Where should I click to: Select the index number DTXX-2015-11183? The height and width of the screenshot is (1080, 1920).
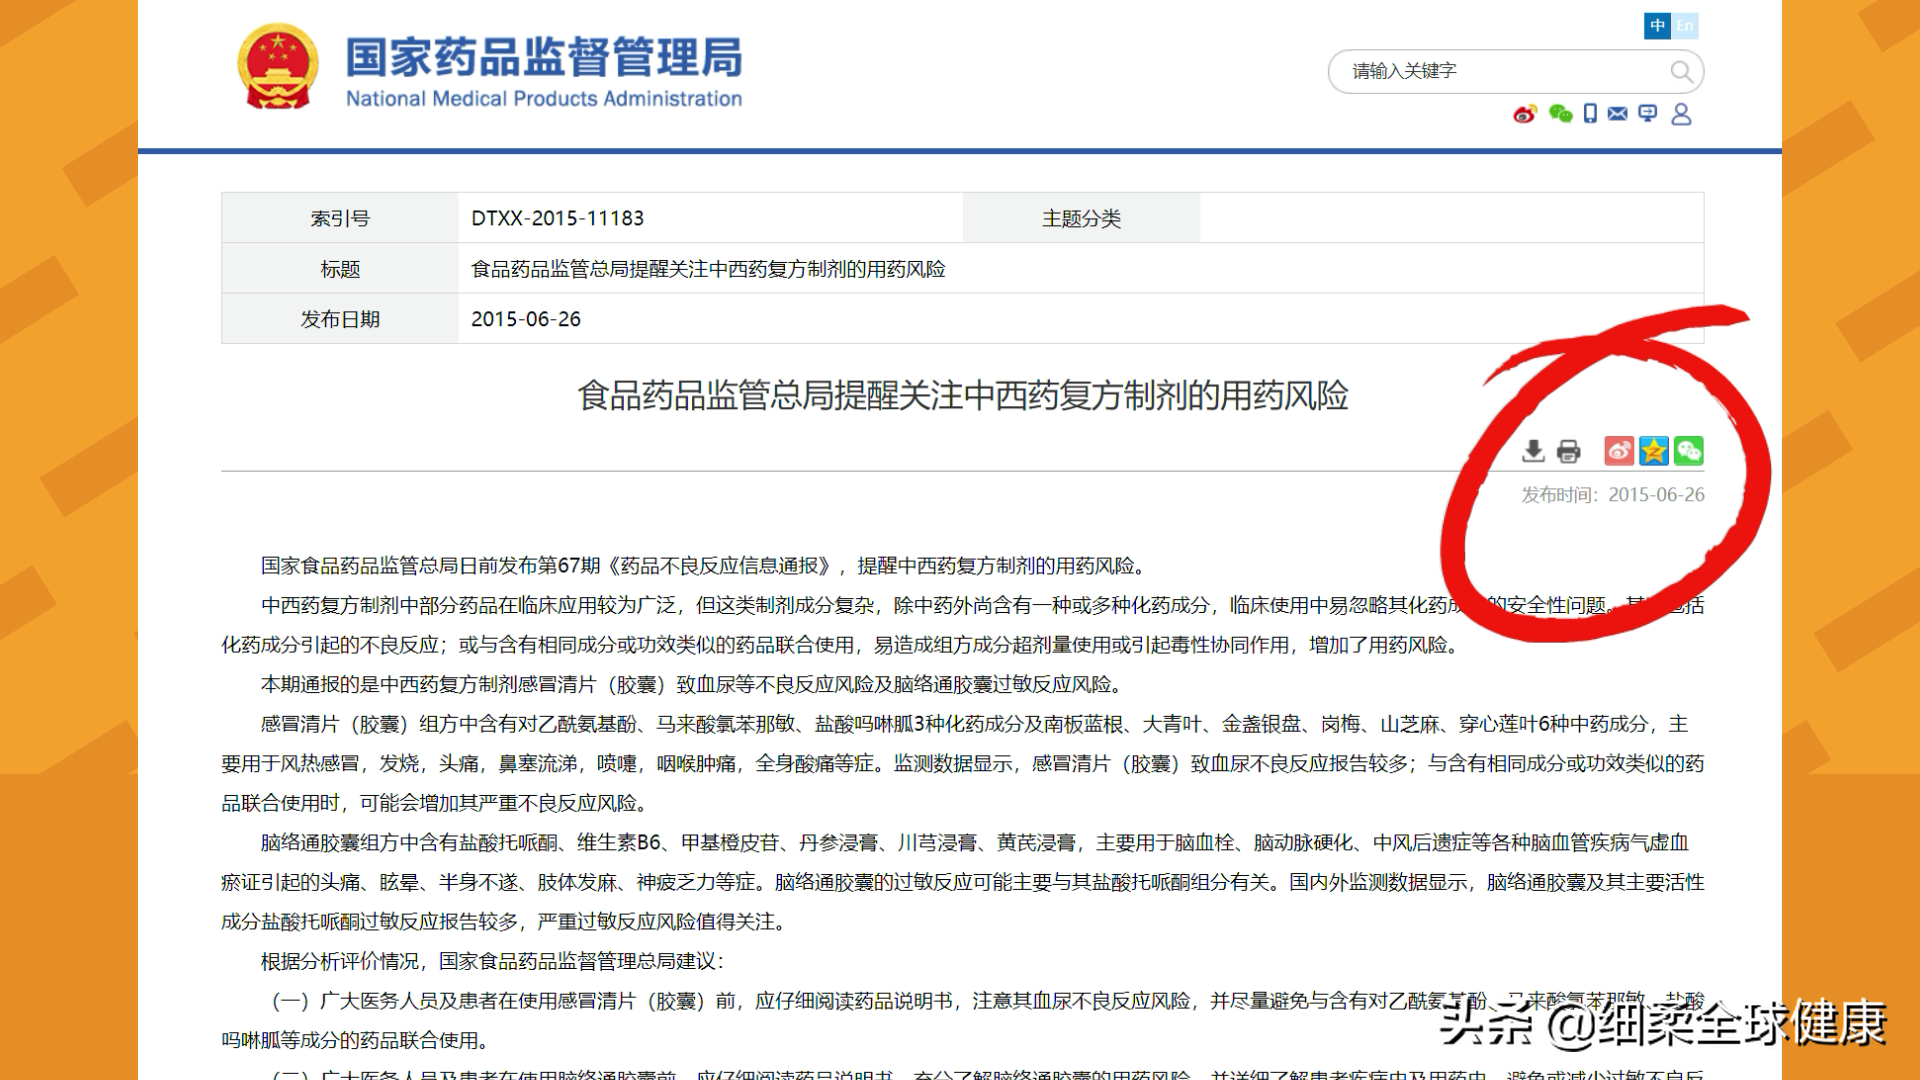[558, 218]
